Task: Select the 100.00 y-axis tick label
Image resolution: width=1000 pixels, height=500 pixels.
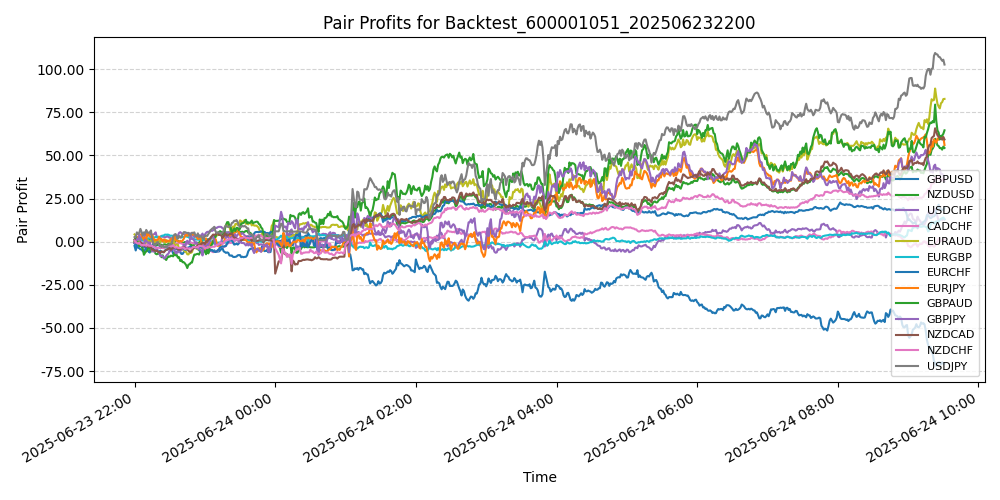Action: (62, 70)
